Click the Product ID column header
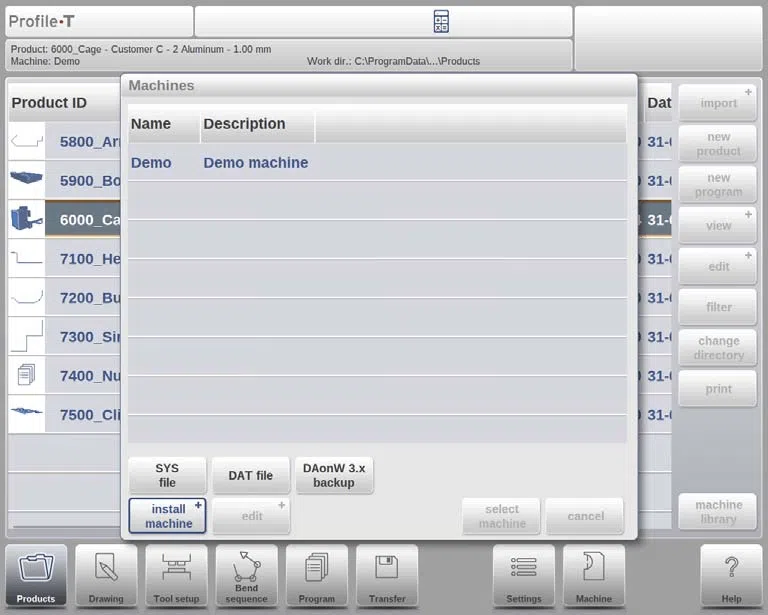Viewport: 768px width, 615px height. 65,103
